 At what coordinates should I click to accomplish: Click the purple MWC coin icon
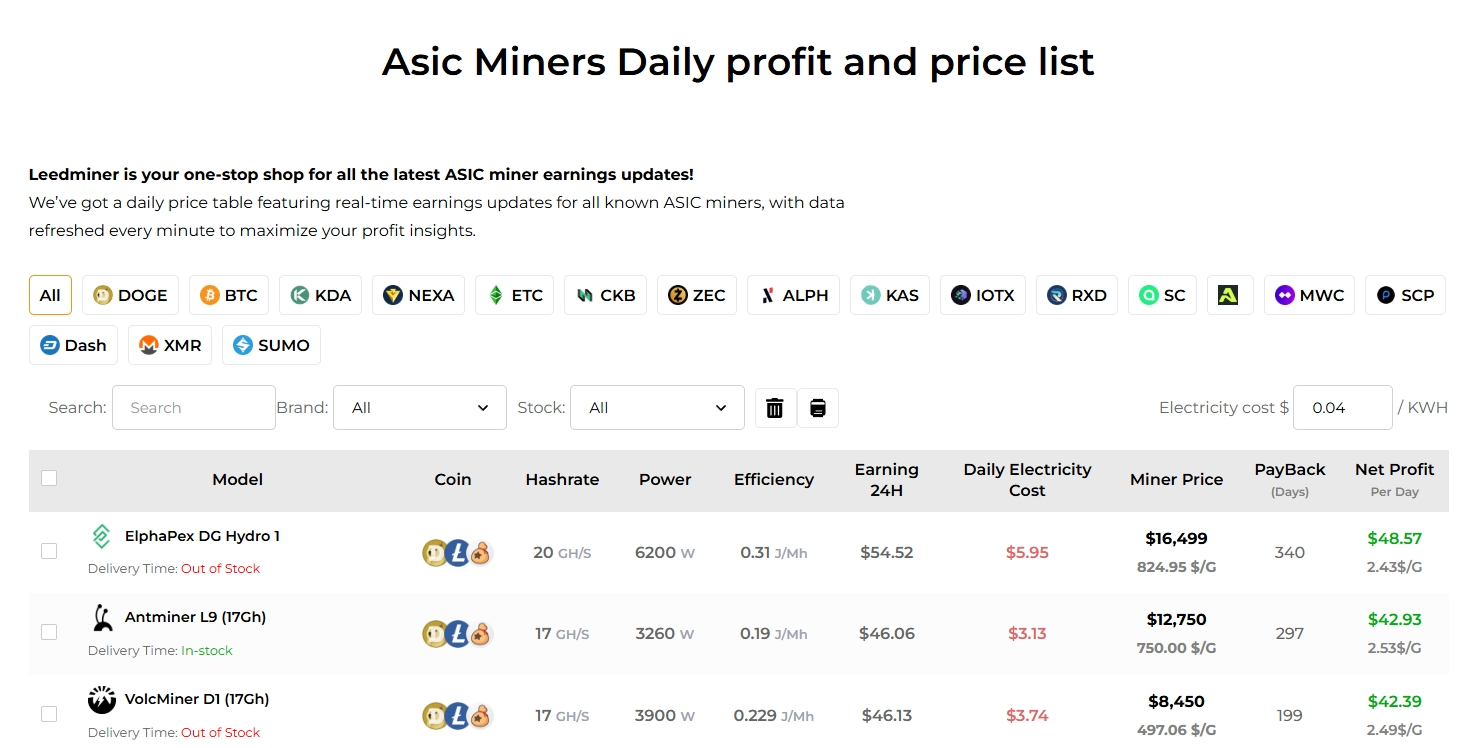1283,295
